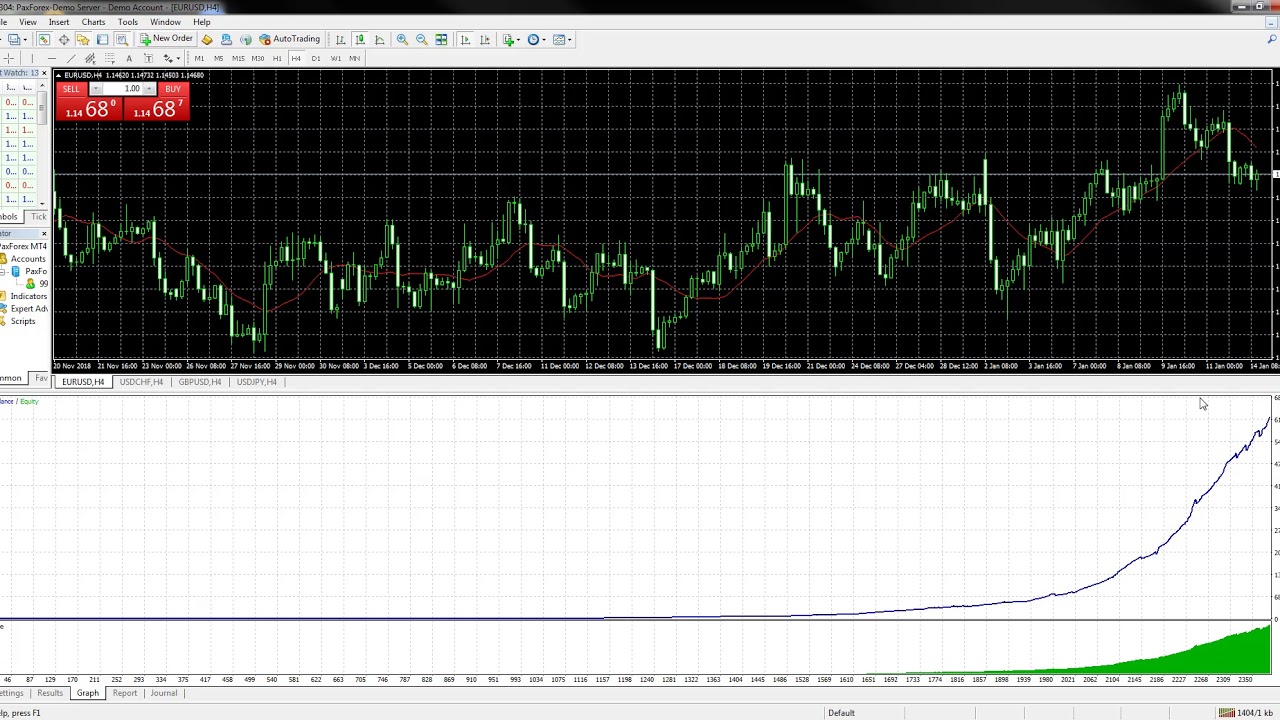Open the Tick Chart tab in Market Watch
This screenshot has height=720, width=1280.
pos(38,217)
